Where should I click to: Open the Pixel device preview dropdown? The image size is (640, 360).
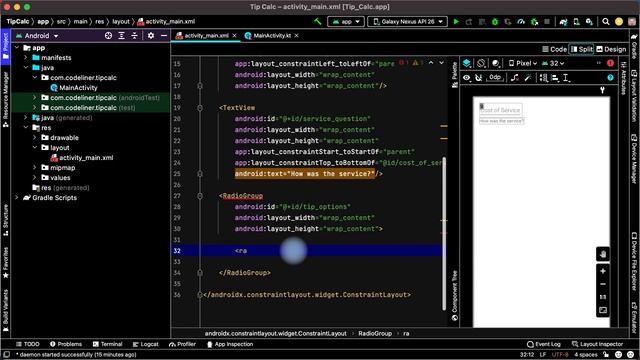point(522,63)
